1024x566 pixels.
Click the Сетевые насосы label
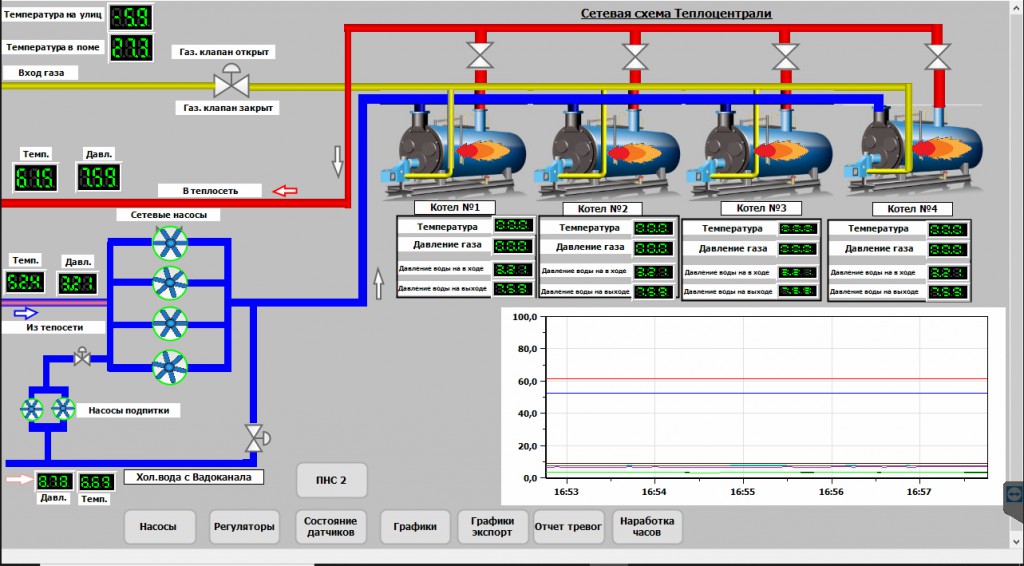click(168, 214)
